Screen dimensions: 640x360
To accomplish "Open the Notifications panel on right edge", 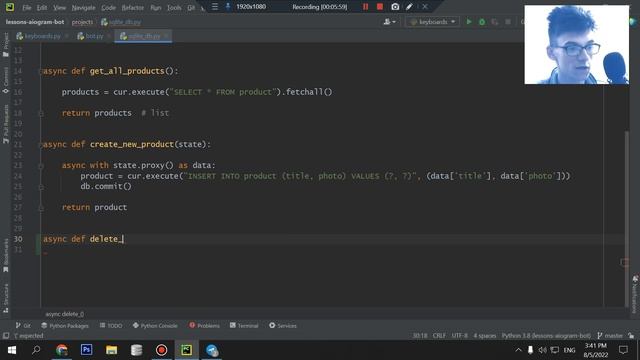I will tap(635, 294).
